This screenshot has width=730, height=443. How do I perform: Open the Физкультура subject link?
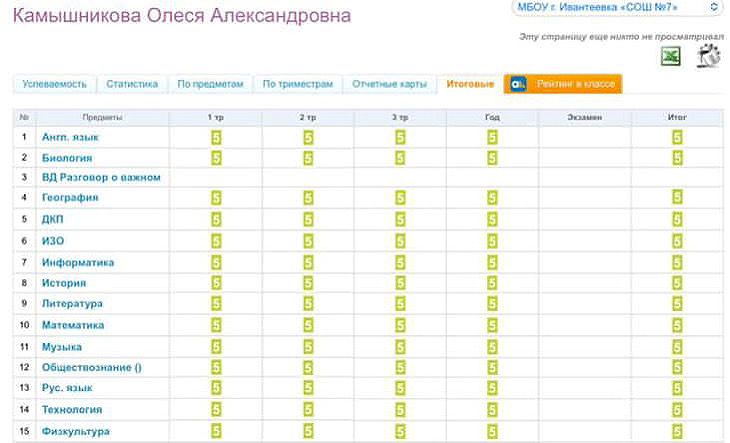click(x=76, y=431)
